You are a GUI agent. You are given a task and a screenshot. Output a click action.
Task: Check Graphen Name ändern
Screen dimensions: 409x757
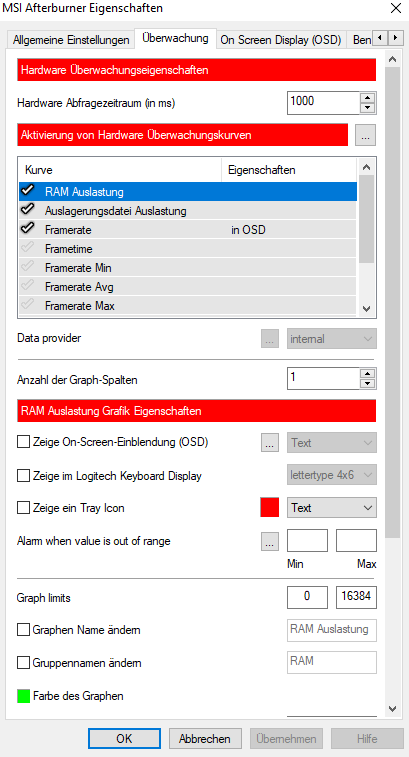23,631
